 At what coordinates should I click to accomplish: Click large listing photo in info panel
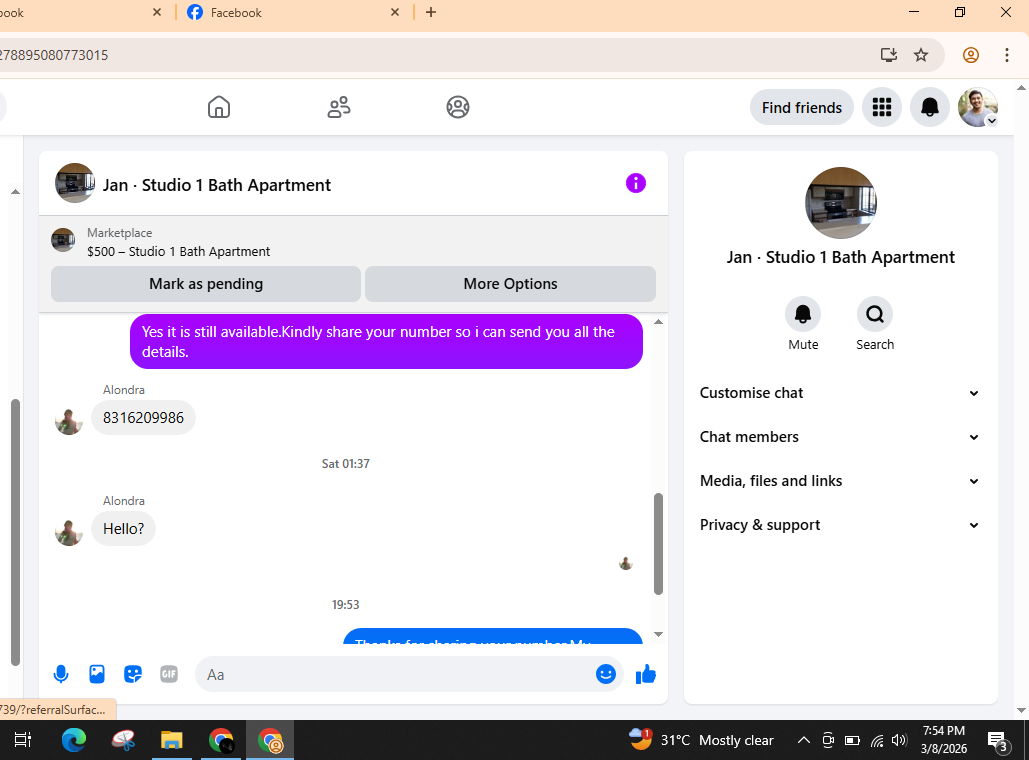840,203
